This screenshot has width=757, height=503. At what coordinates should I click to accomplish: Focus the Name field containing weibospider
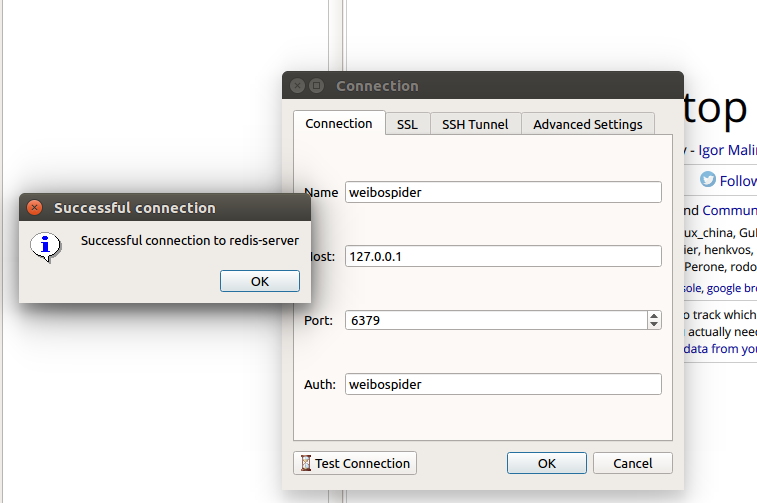503,192
